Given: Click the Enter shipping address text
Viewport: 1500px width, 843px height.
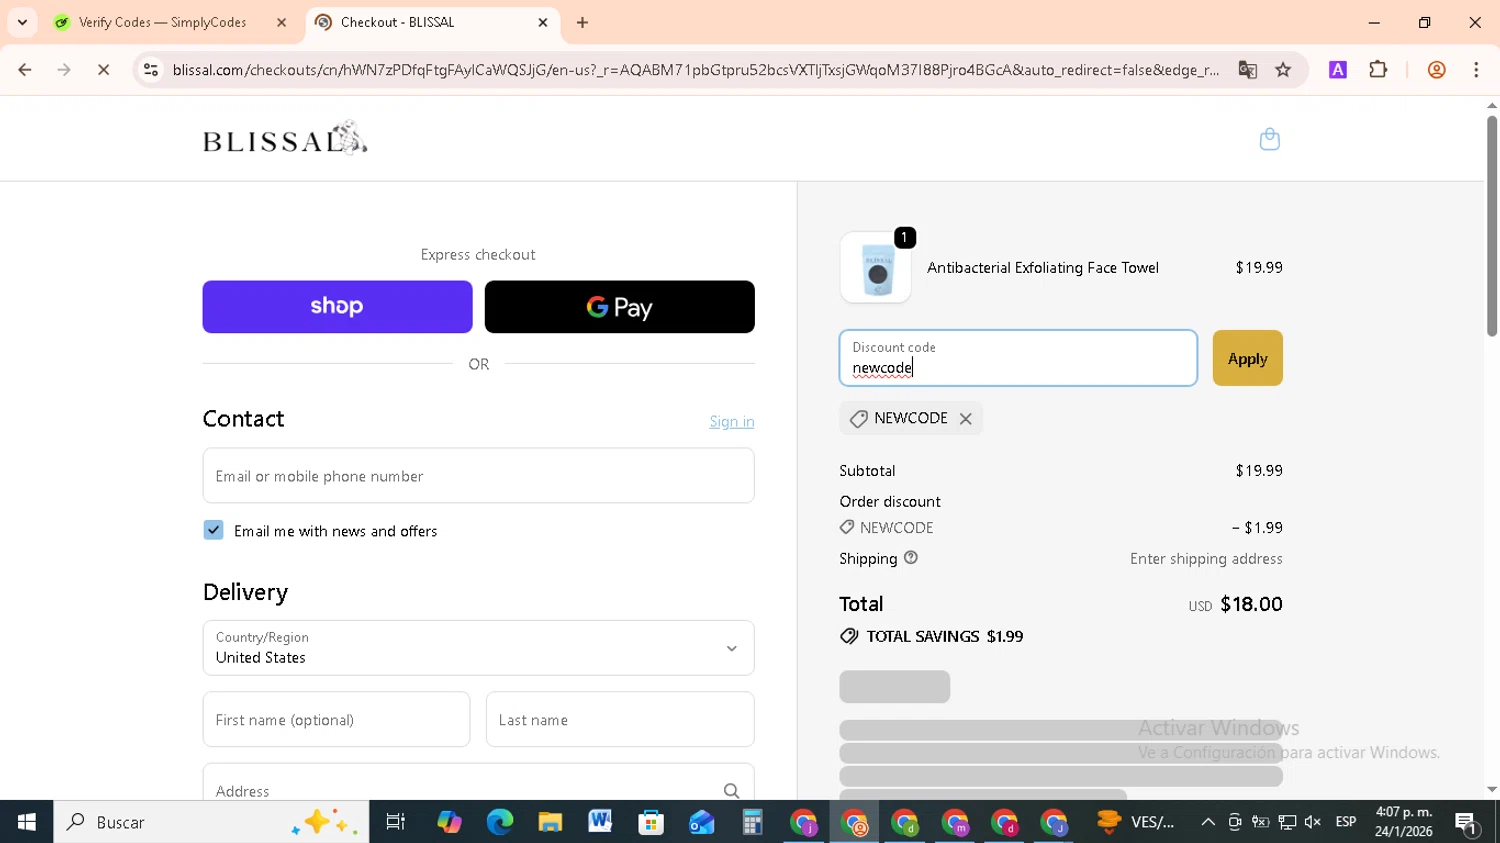Looking at the screenshot, I should tap(1206, 559).
